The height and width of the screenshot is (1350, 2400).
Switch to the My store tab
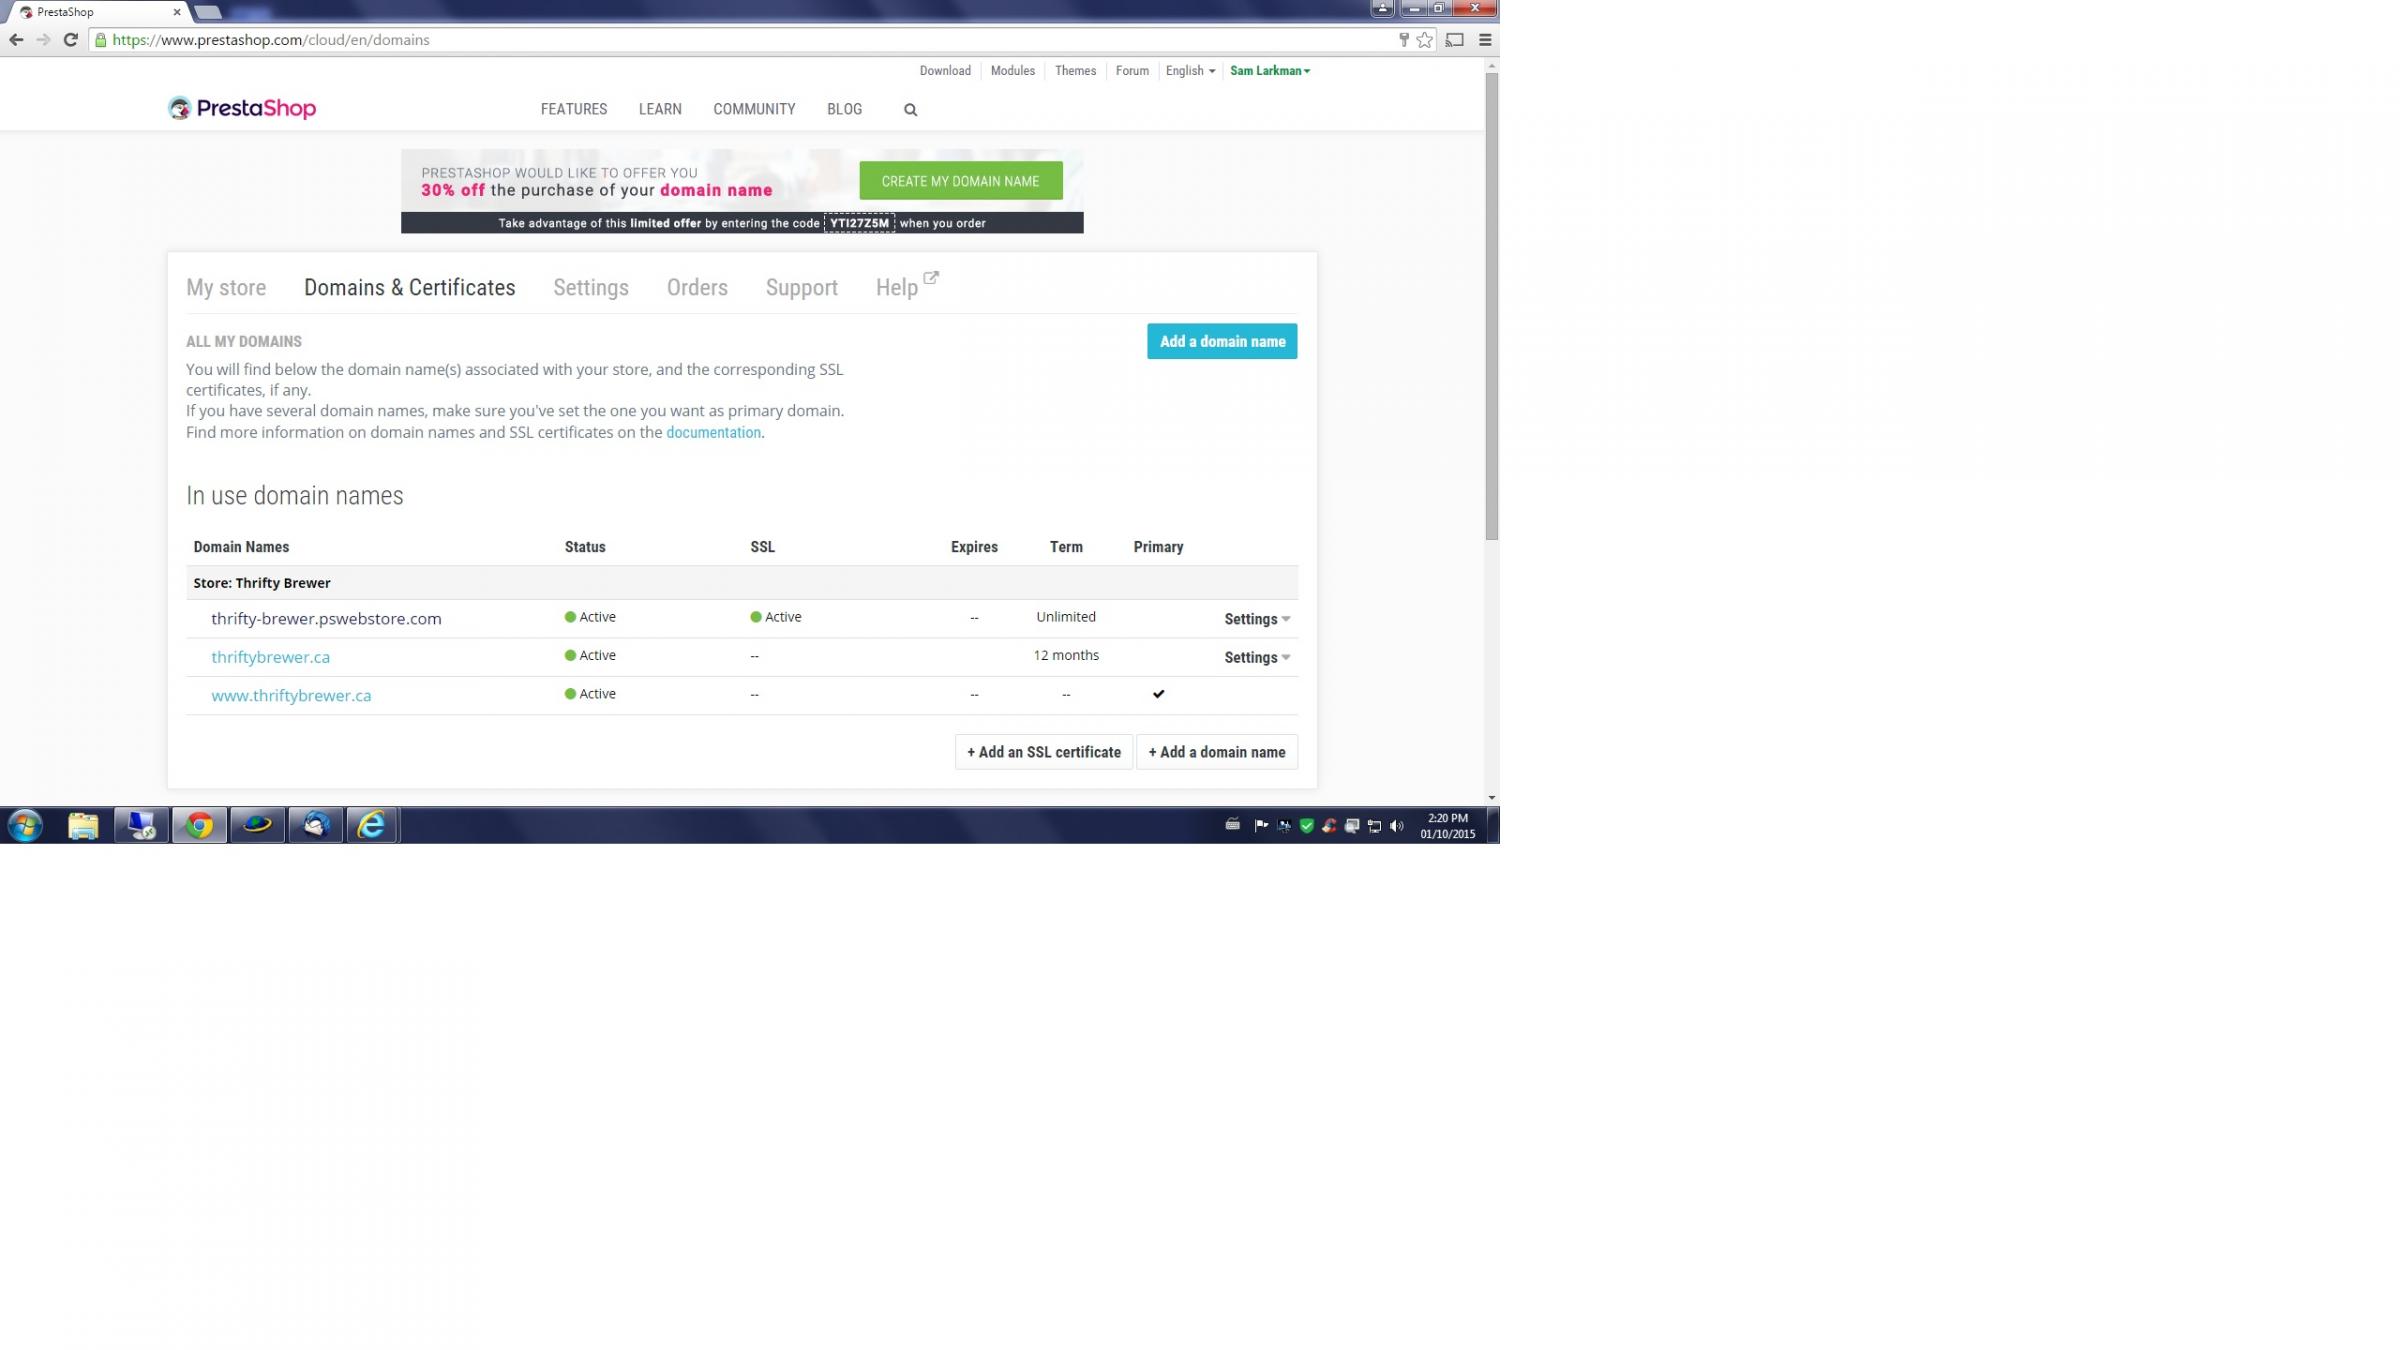coord(226,288)
